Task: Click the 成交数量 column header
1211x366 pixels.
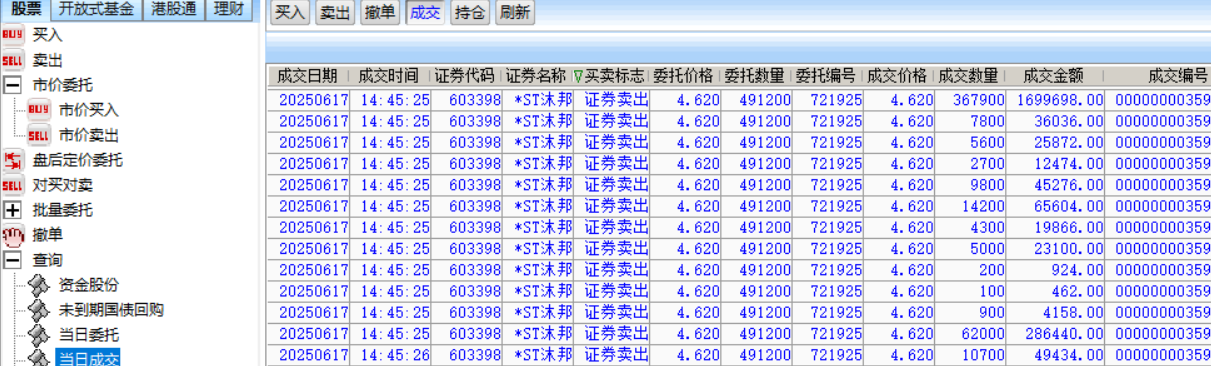Action: click(x=969, y=77)
